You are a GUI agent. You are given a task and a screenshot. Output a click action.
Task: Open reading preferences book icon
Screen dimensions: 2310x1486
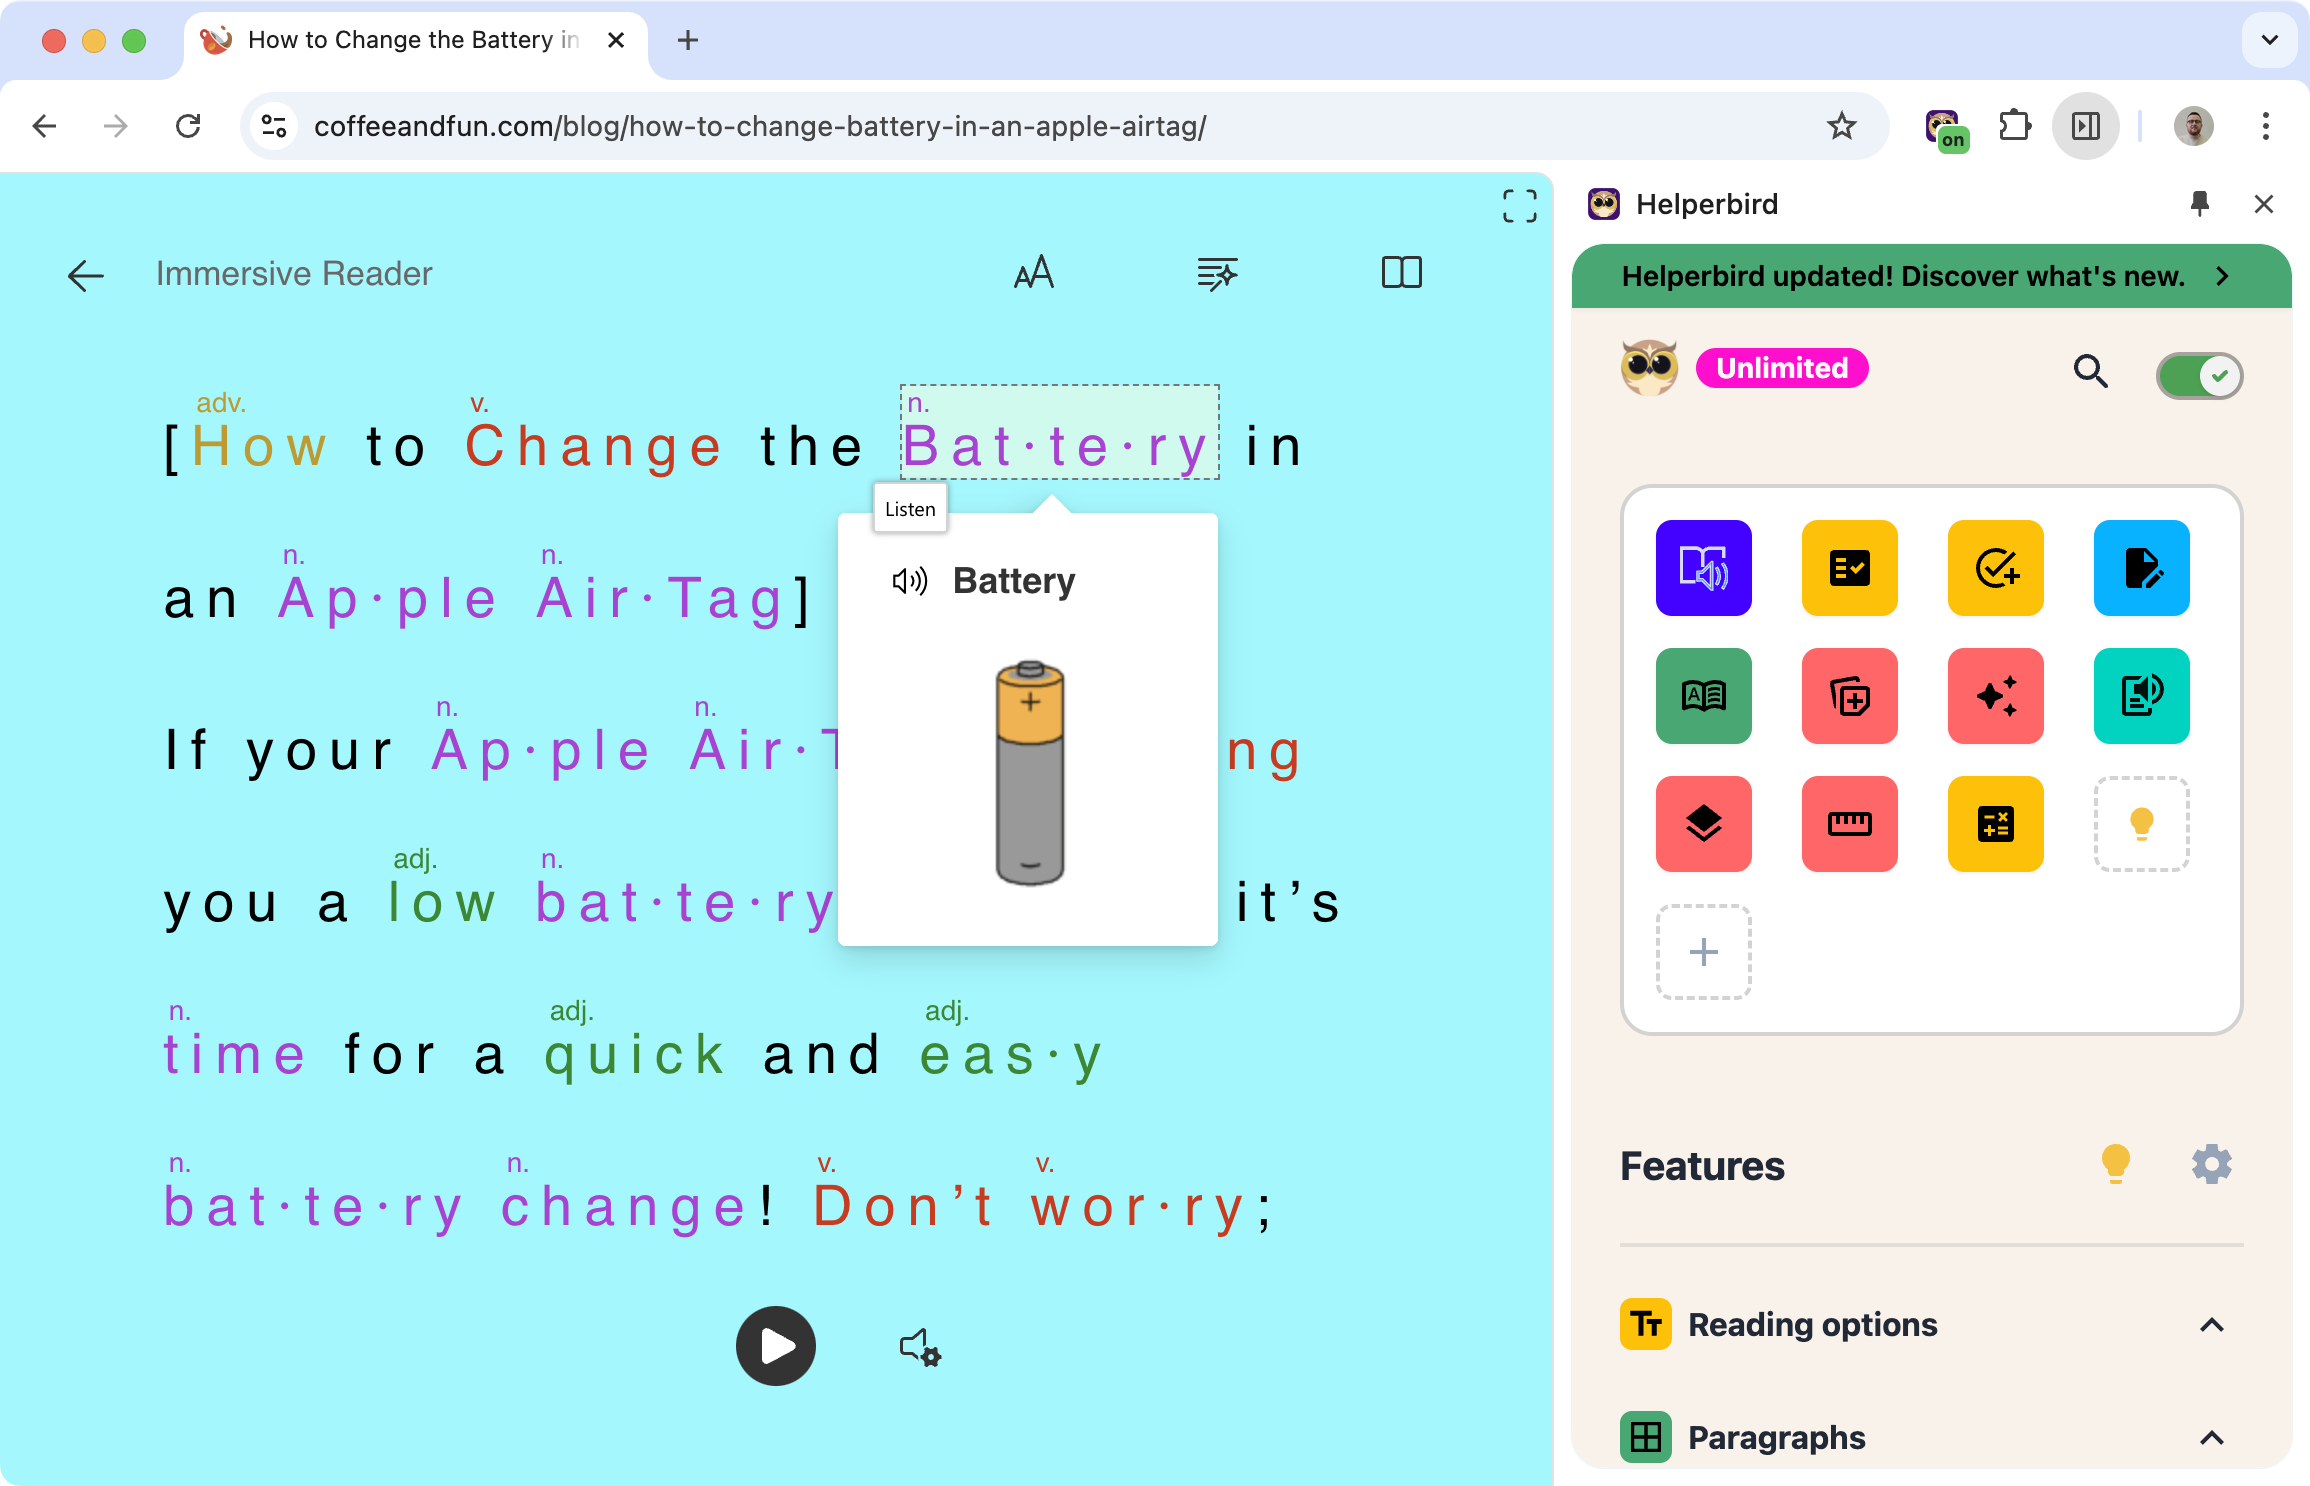[x=1401, y=273]
